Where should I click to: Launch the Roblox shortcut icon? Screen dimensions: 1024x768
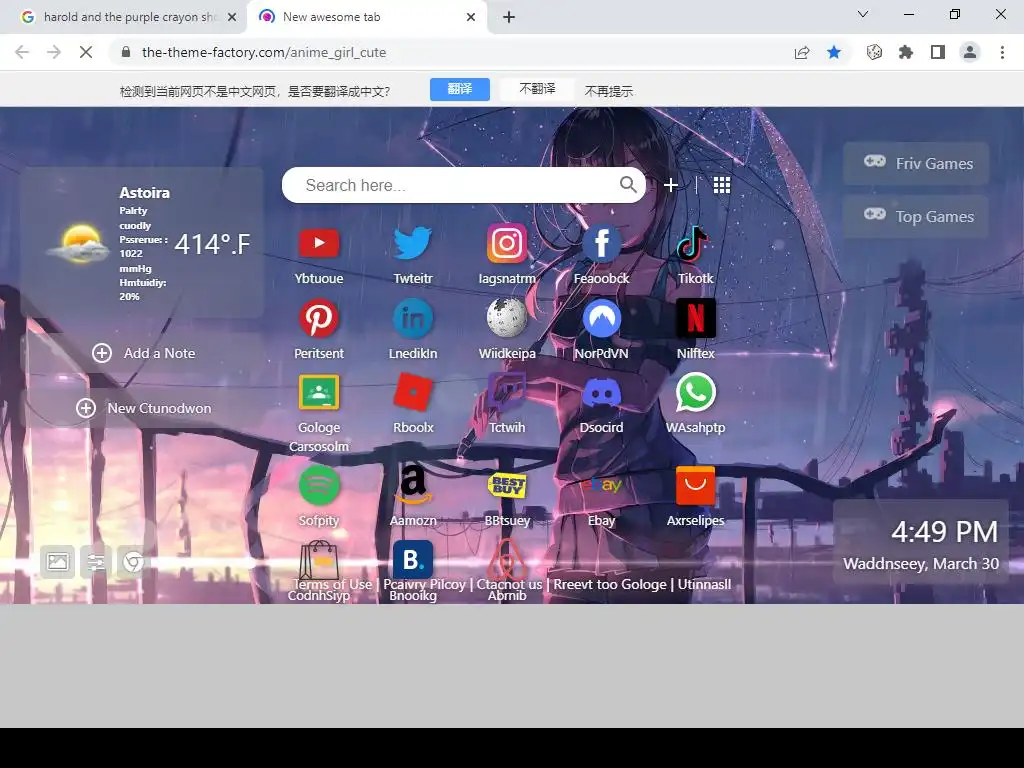pos(413,392)
